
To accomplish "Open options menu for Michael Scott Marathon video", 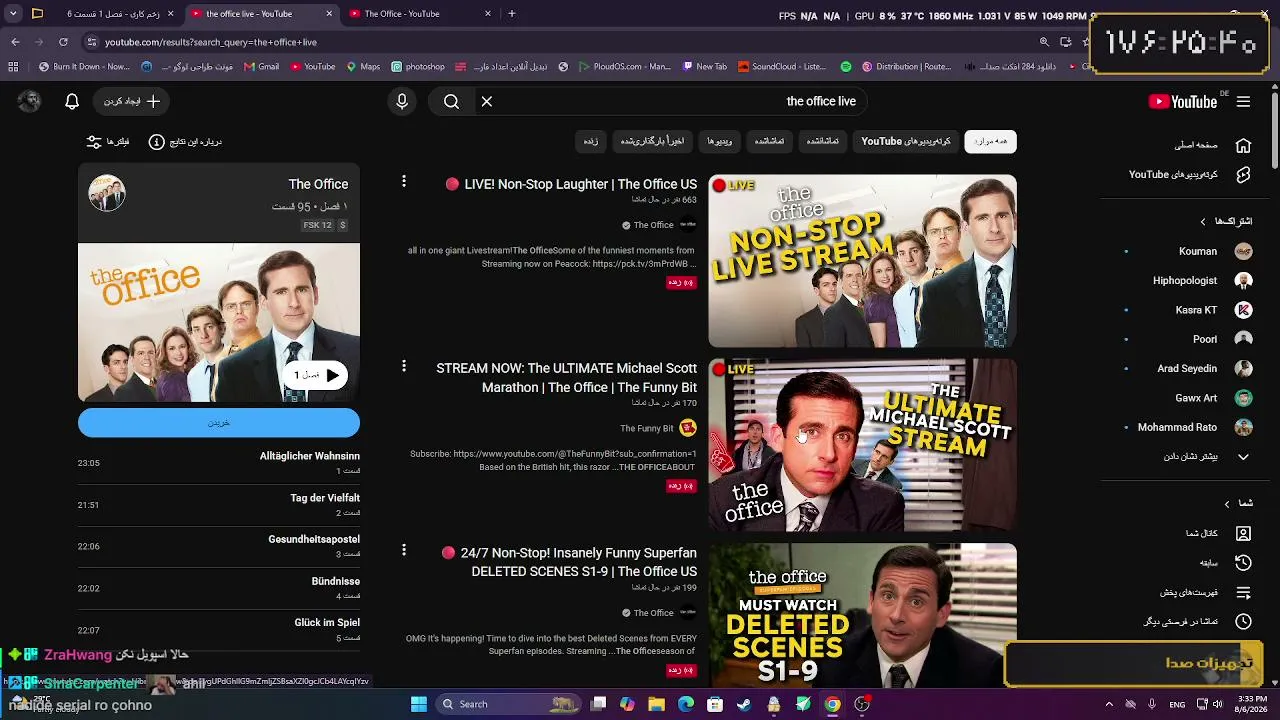I will (404, 367).
